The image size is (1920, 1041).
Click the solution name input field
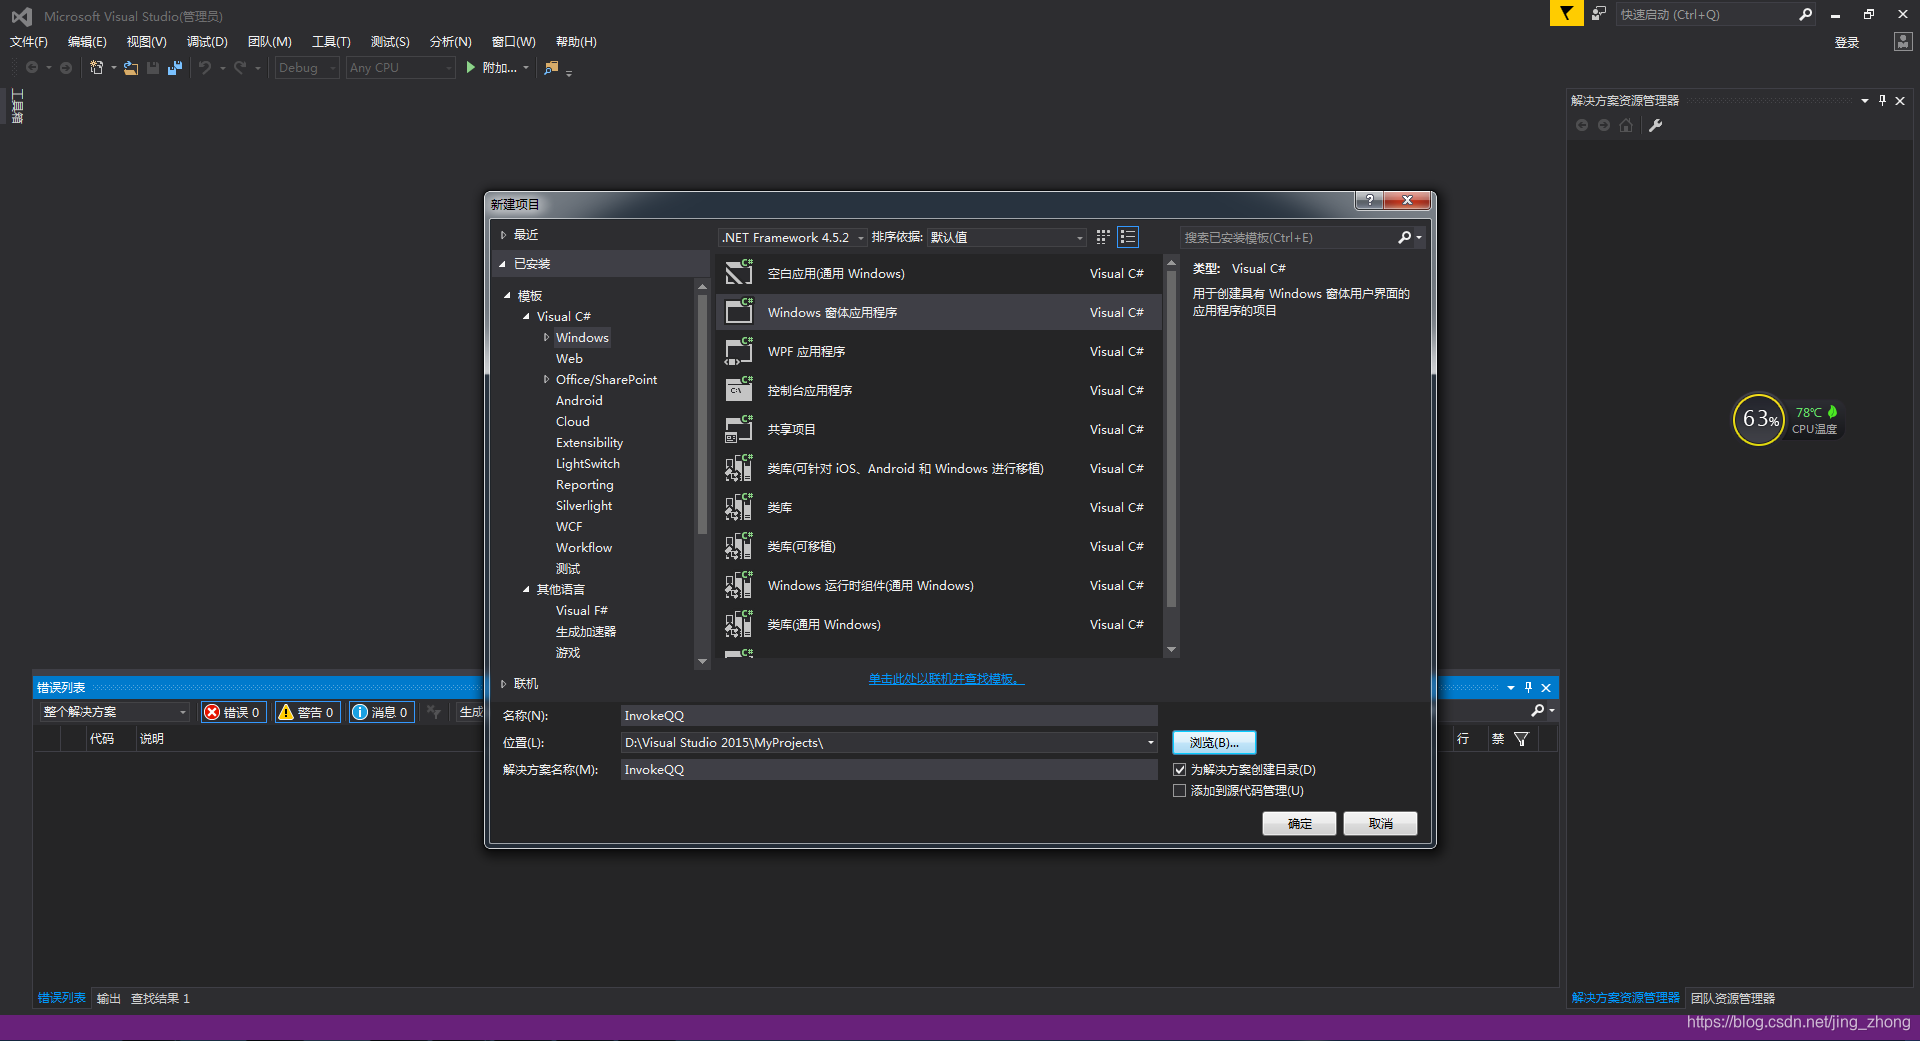[889, 770]
